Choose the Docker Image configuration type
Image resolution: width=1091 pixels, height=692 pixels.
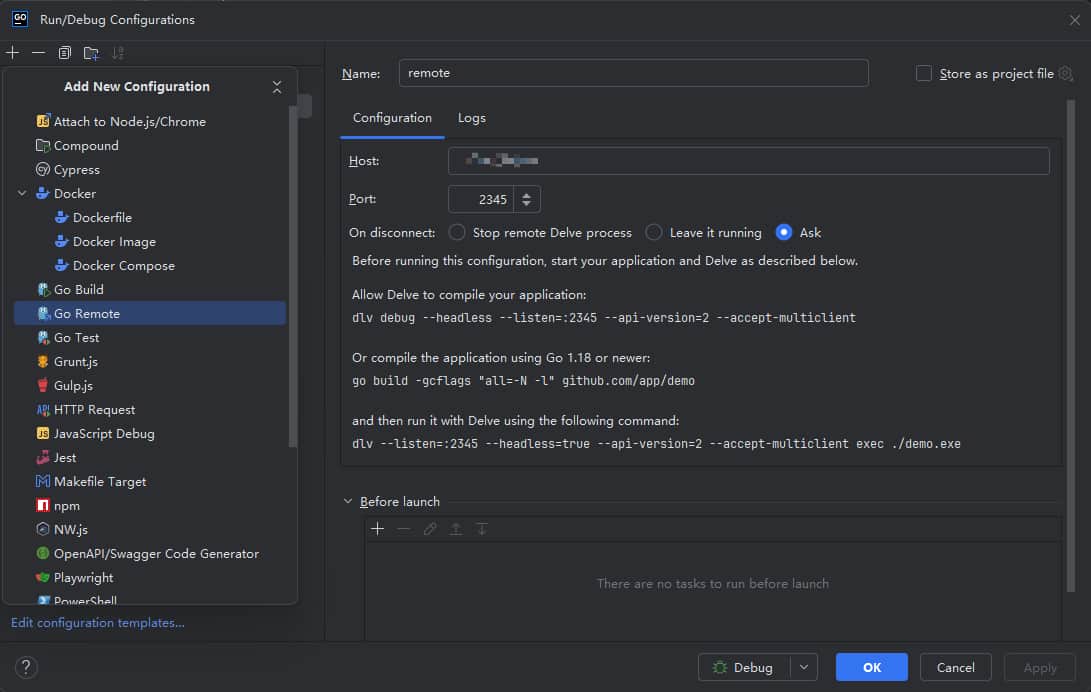[150, 241]
